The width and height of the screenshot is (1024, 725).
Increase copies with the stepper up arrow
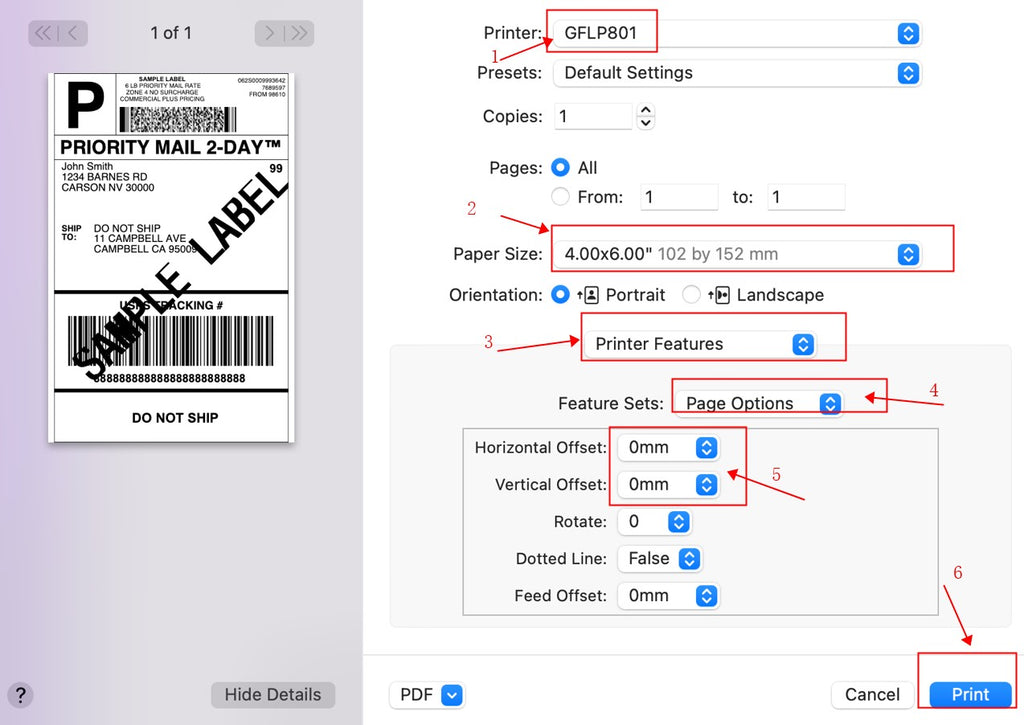pyautogui.click(x=646, y=110)
